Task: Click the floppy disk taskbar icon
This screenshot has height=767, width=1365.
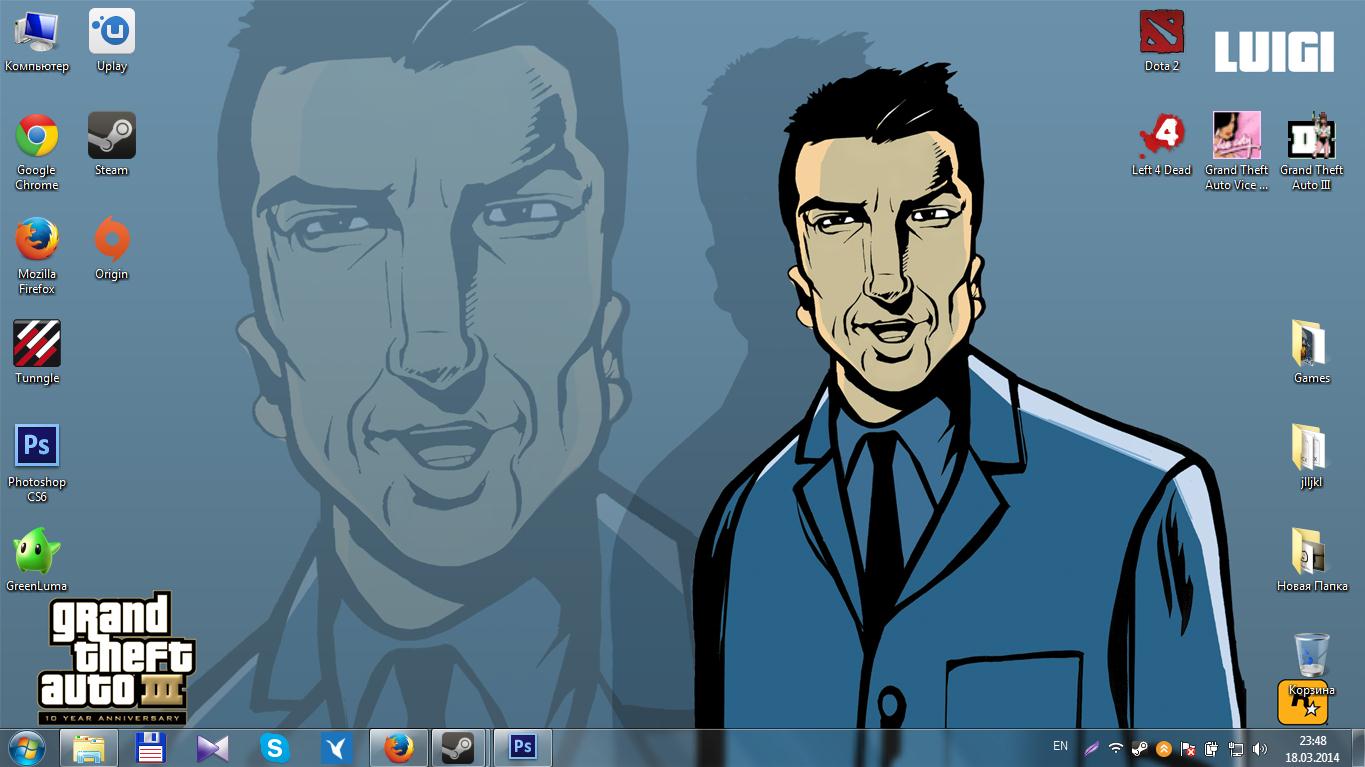Action: pos(150,748)
